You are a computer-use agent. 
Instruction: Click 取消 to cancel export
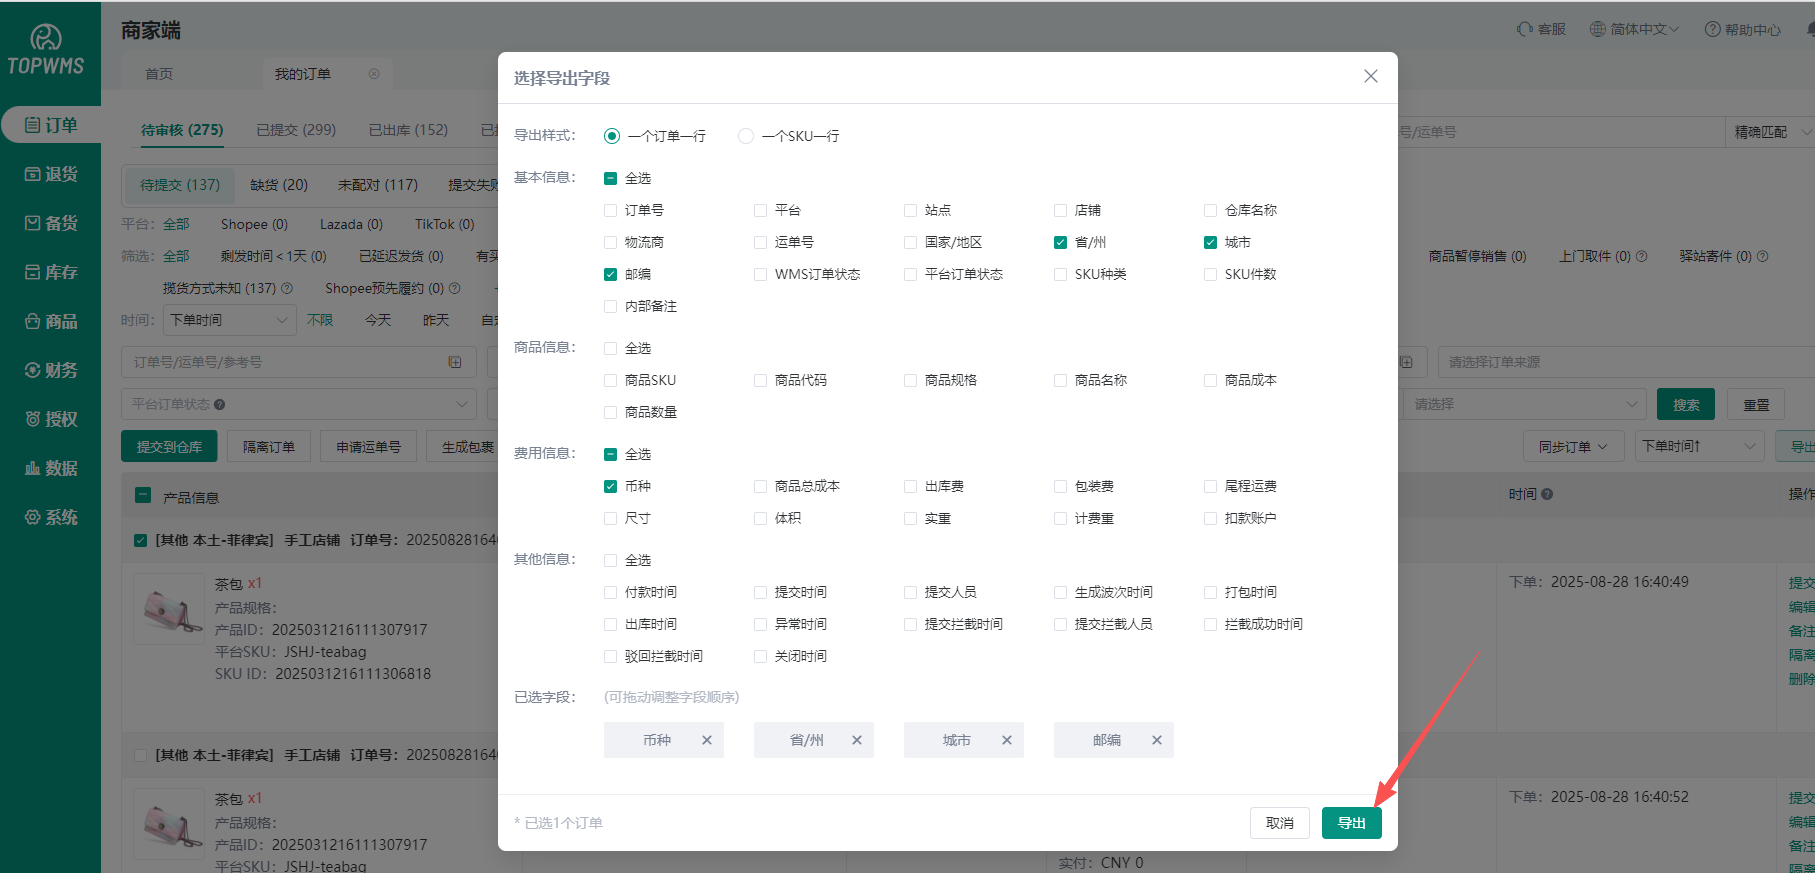1279,823
